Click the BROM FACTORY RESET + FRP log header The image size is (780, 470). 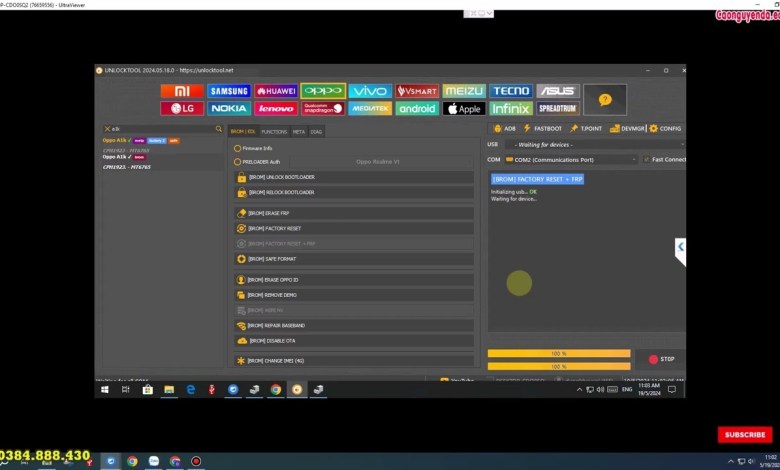[x=537, y=179]
